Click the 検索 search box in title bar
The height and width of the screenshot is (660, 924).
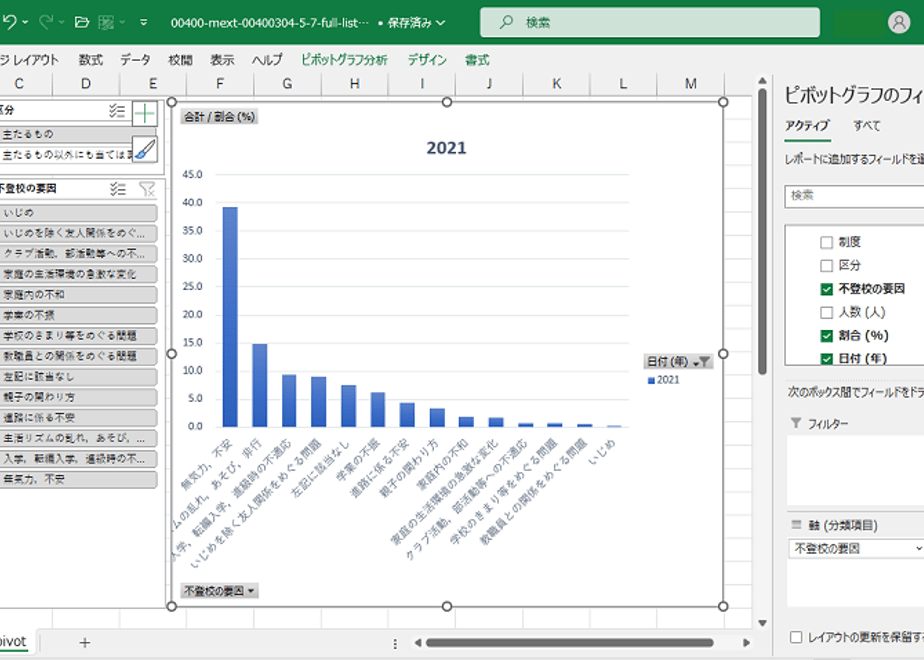point(649,22)
